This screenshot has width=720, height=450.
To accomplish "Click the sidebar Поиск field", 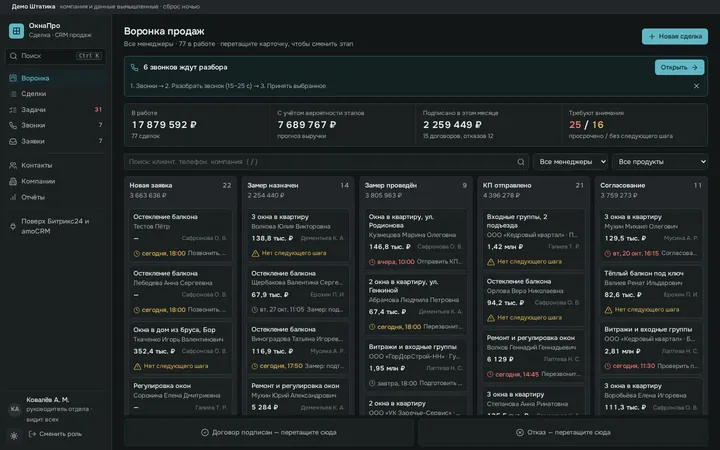I will point(56,56).
